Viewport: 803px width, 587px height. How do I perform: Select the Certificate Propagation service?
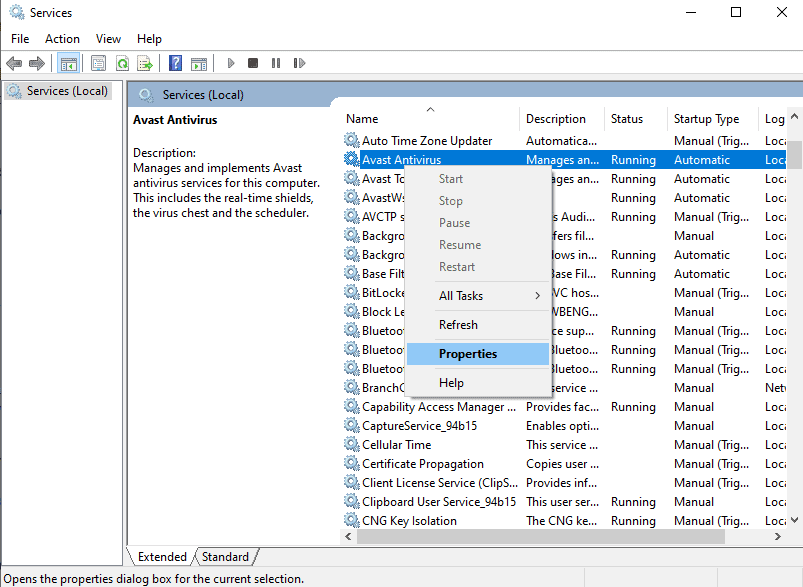tap(564, 464)
